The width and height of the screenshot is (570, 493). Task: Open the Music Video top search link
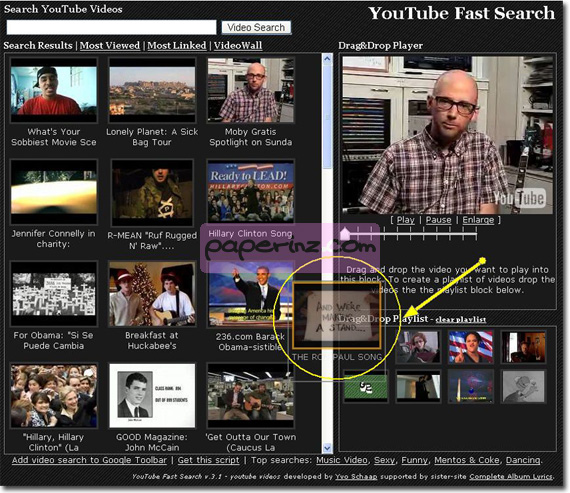coord(342,460)
